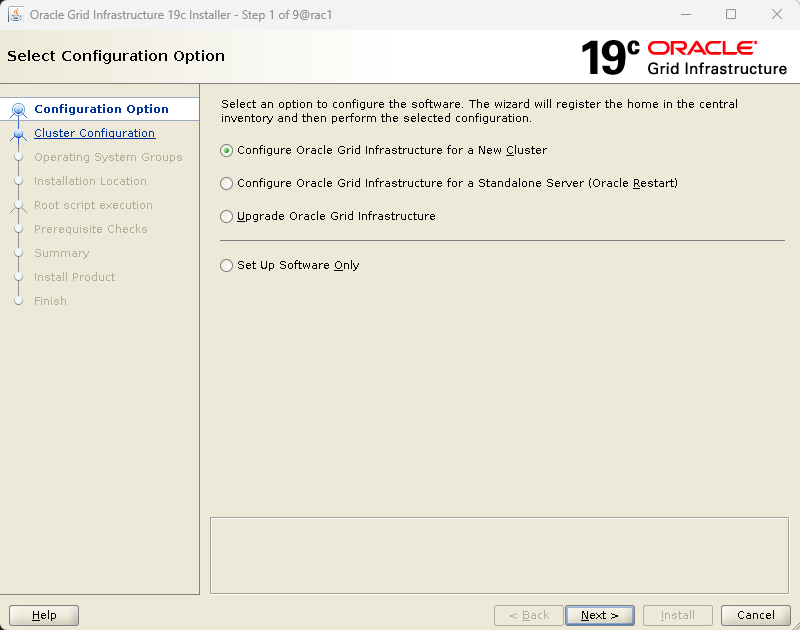Image resolution: width=800 pixels, height=630 pixels.
Task: Click inside the empty message area box
Action: (499, 556)
